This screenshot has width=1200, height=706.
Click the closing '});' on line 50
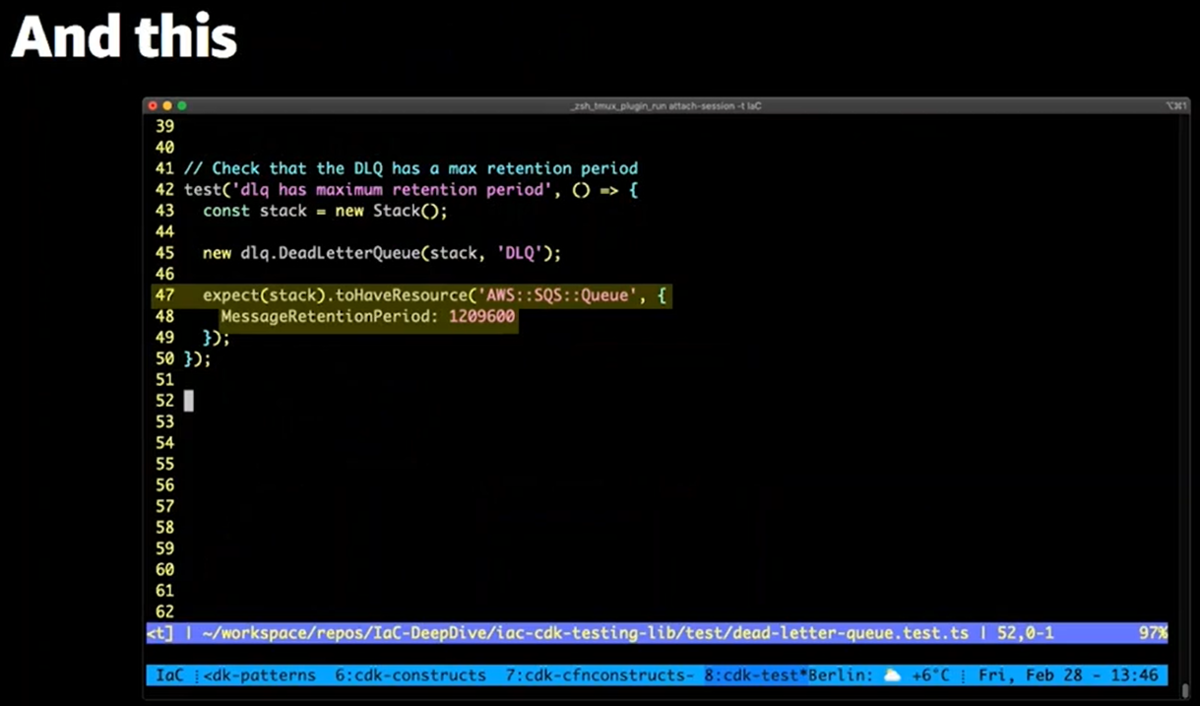pos(198,359)
